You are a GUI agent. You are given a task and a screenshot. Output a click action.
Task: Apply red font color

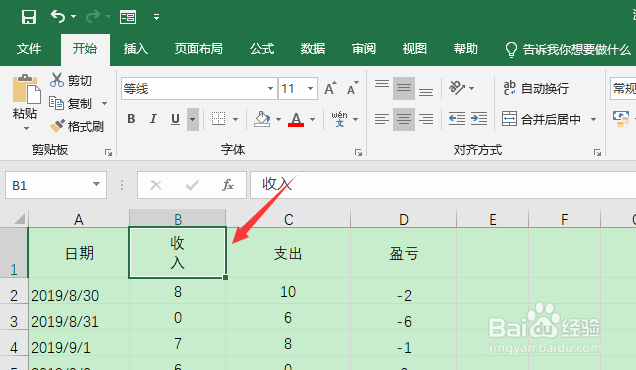[x=296, y=119]
